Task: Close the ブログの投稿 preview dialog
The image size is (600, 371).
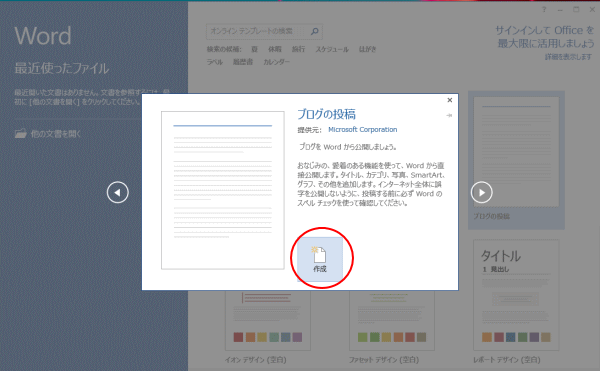Action: tap(450, 100)
